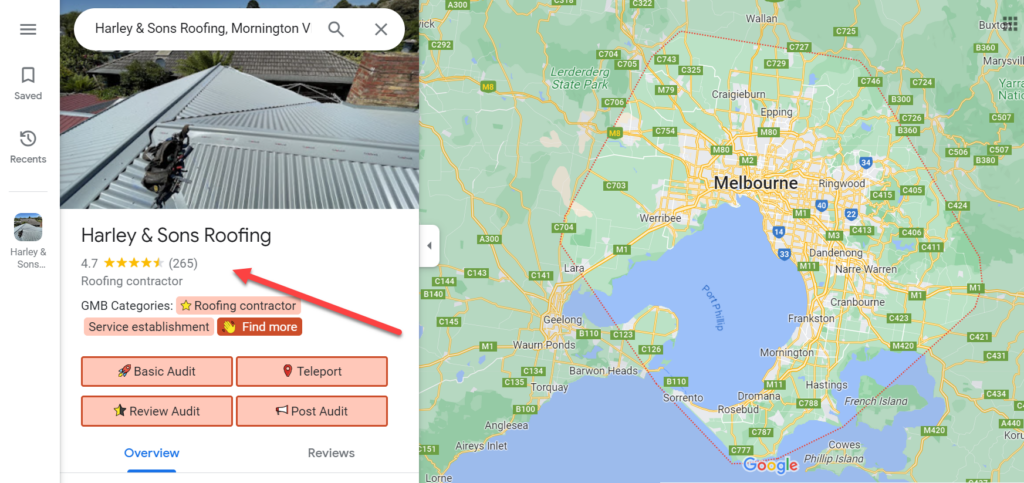The width and height of the screenshot is (1024, 483).
Task: Select the Service establishment category tag
Action: tap(149, 327)
